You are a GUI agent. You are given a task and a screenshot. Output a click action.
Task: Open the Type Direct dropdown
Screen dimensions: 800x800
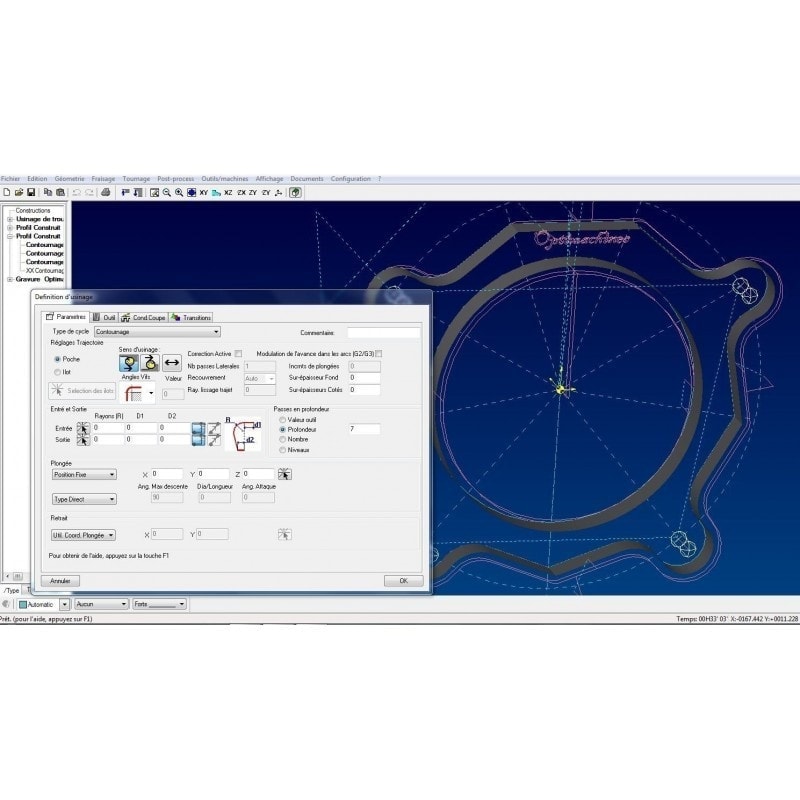point(84,499)
